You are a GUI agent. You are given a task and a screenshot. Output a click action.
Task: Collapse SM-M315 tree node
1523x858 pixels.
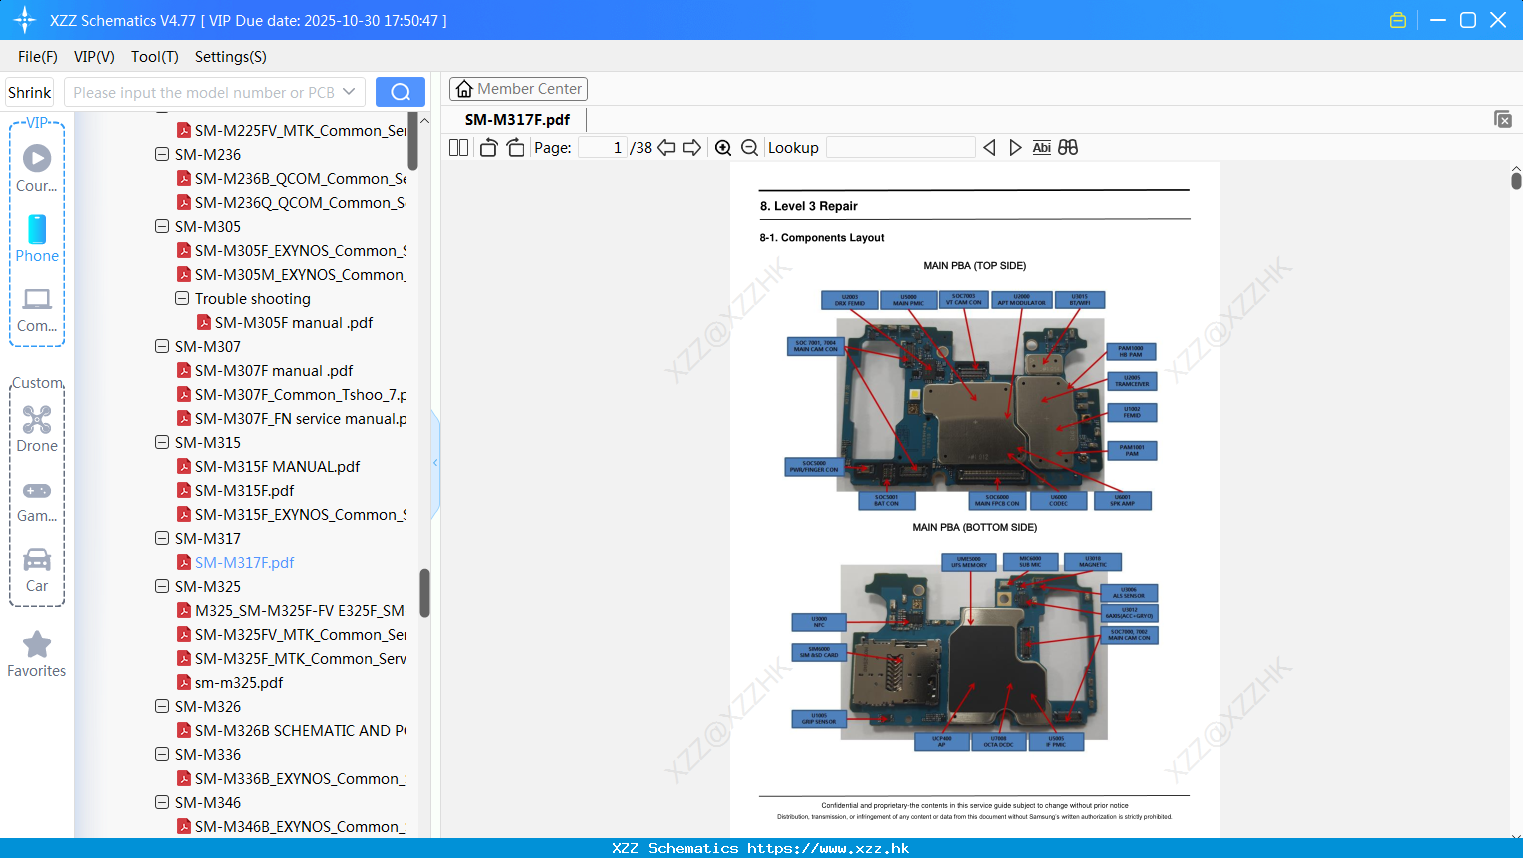pos(161,442)
